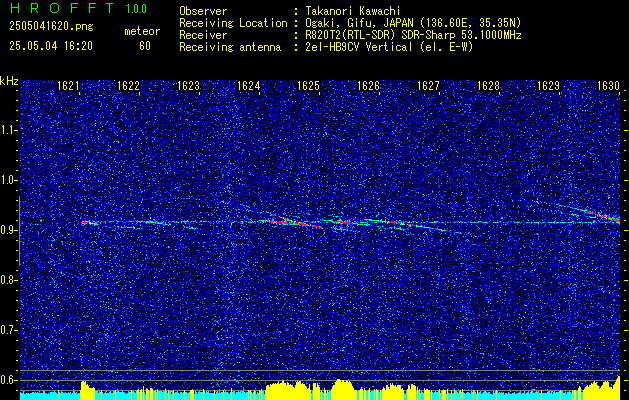629x400 pixels.
Task: Click the observer name Takanori Kawachi
Action: point(354,11)
